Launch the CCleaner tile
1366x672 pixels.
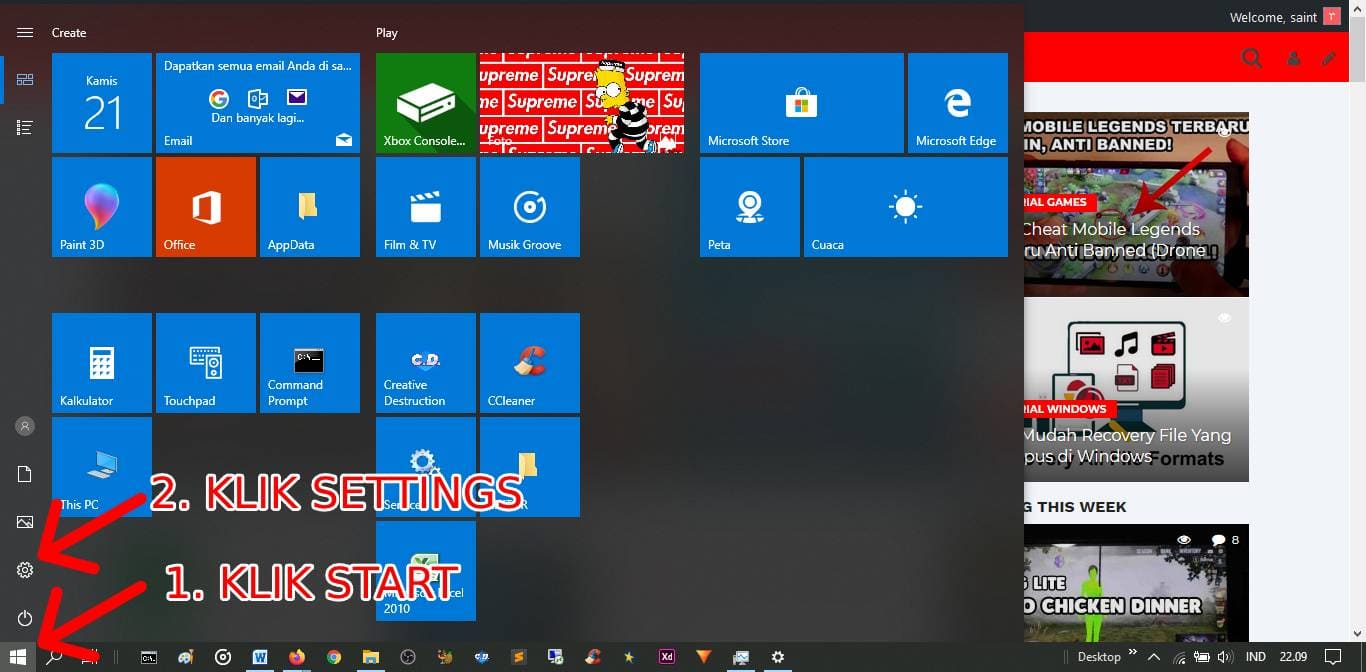[x=529, y=362]
